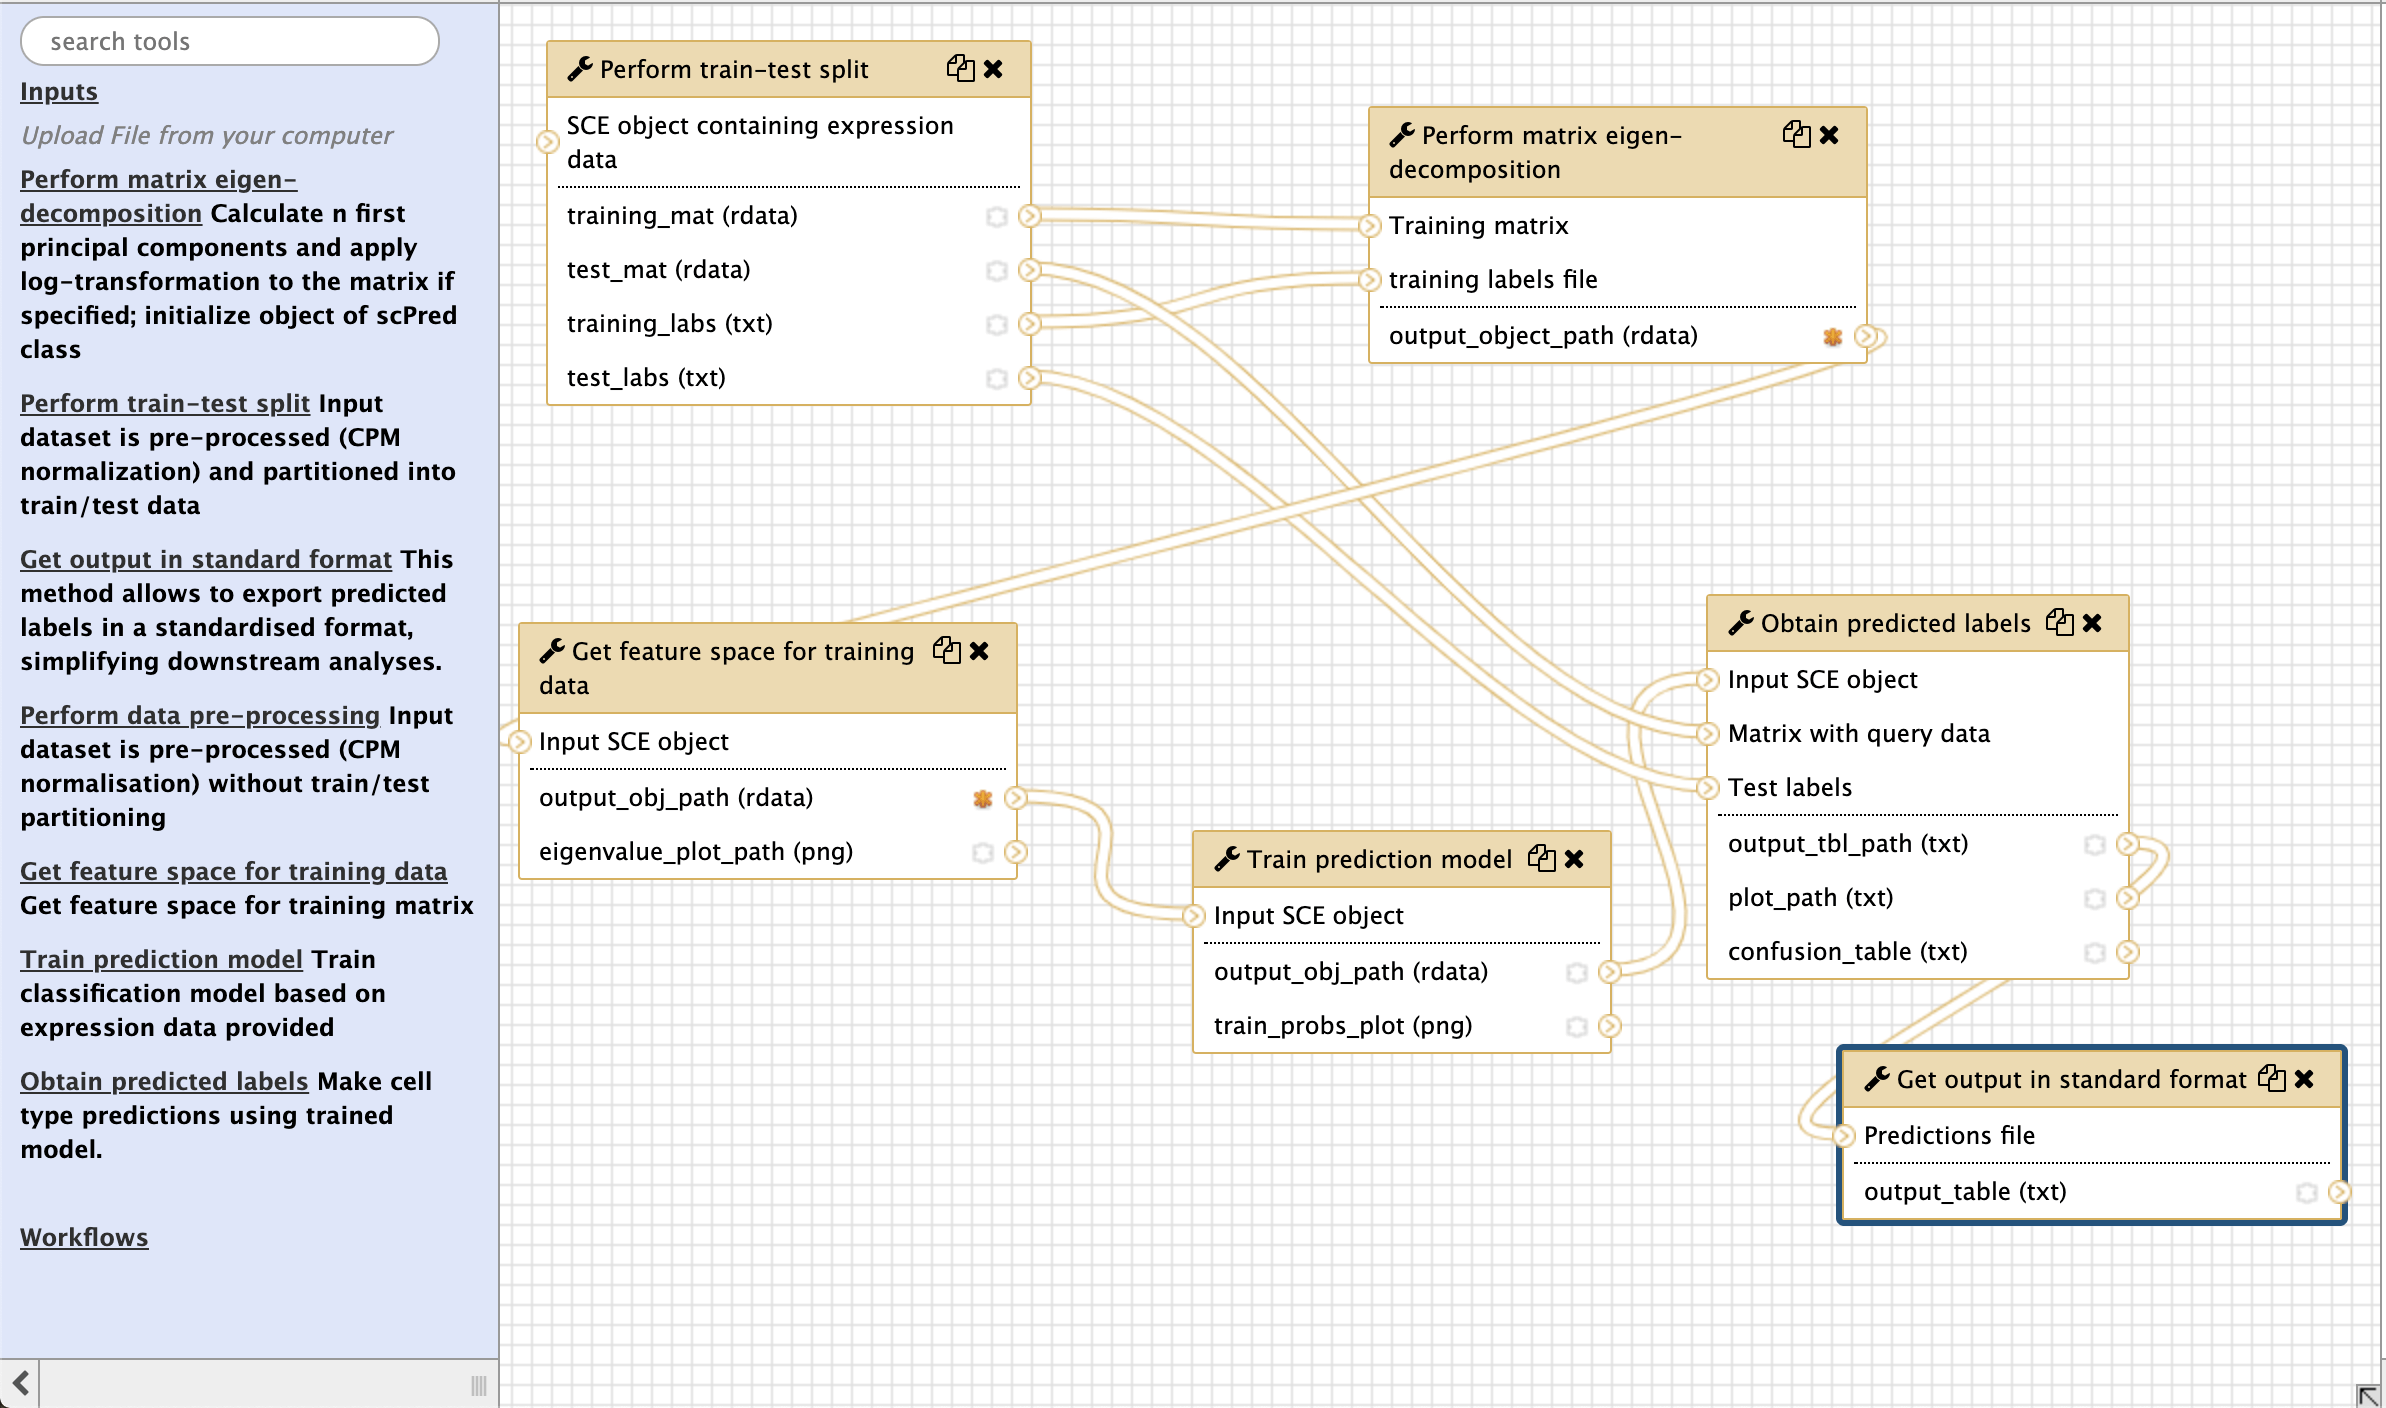Click the Get feature space Input SCE object connector
This screenshot has height=1408, width=2386.
click(519, 742)
